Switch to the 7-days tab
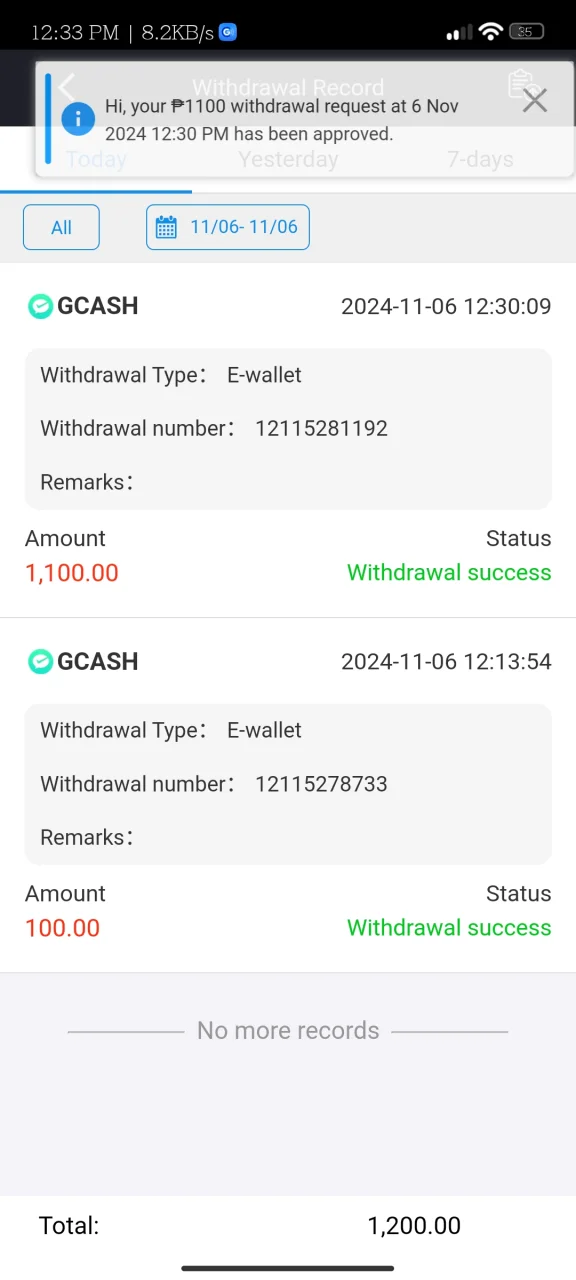 (480, 159)
